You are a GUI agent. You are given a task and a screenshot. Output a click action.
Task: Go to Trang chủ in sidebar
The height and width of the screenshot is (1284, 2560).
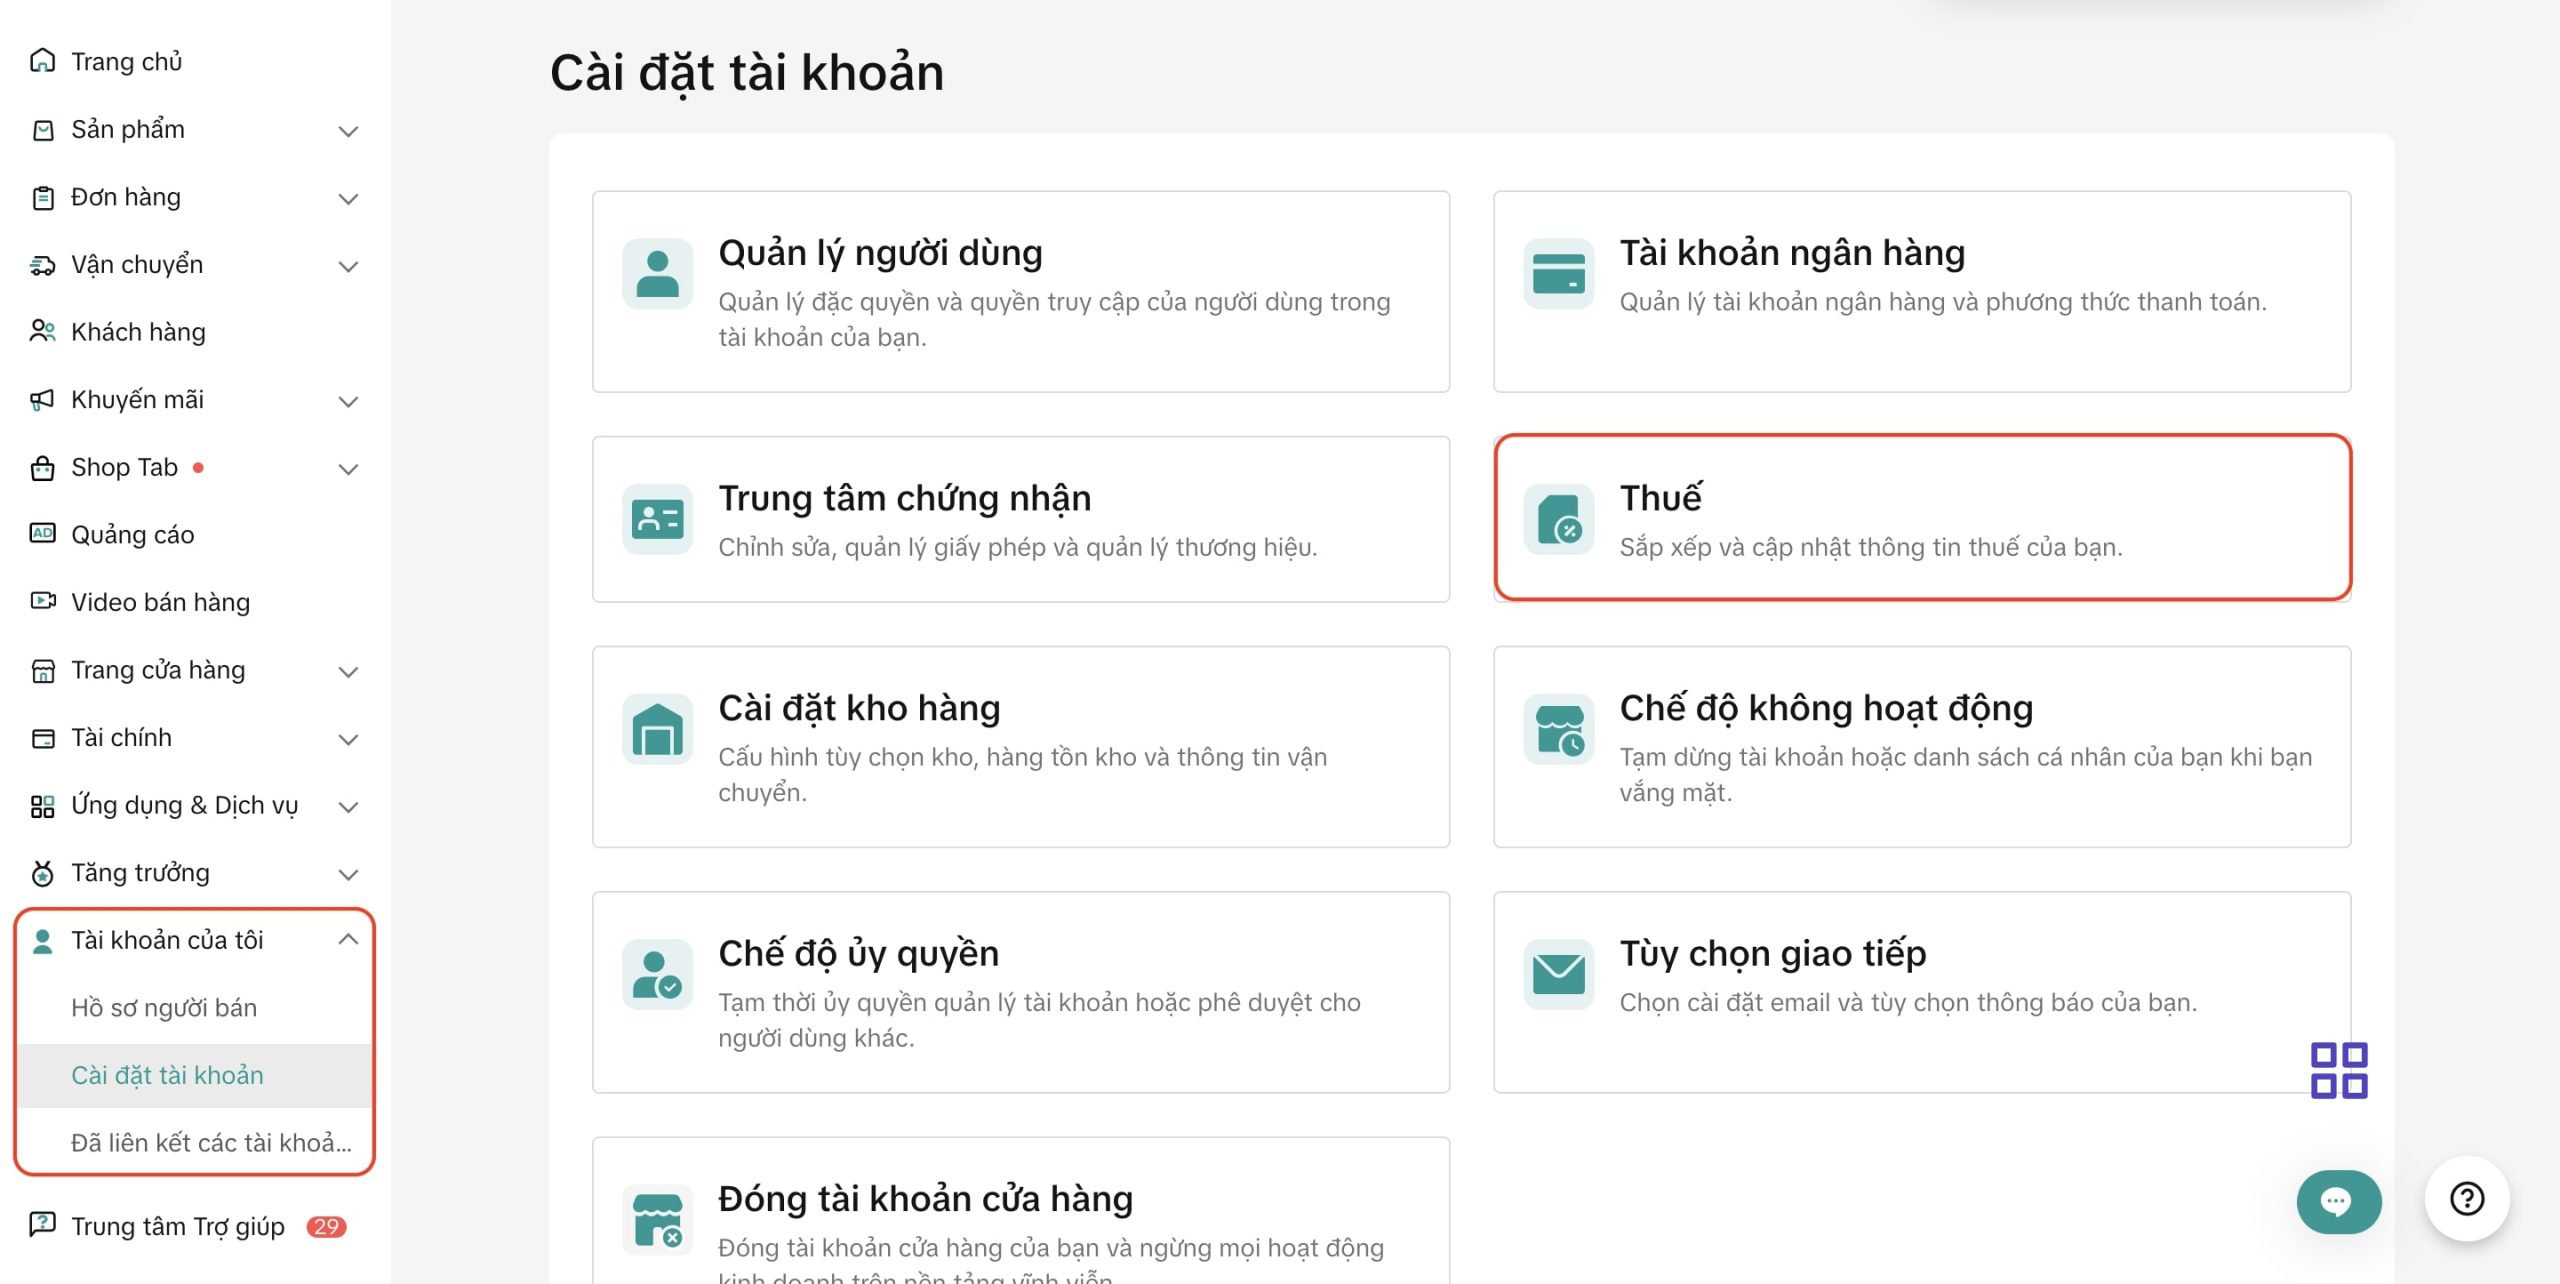[126, 62]
